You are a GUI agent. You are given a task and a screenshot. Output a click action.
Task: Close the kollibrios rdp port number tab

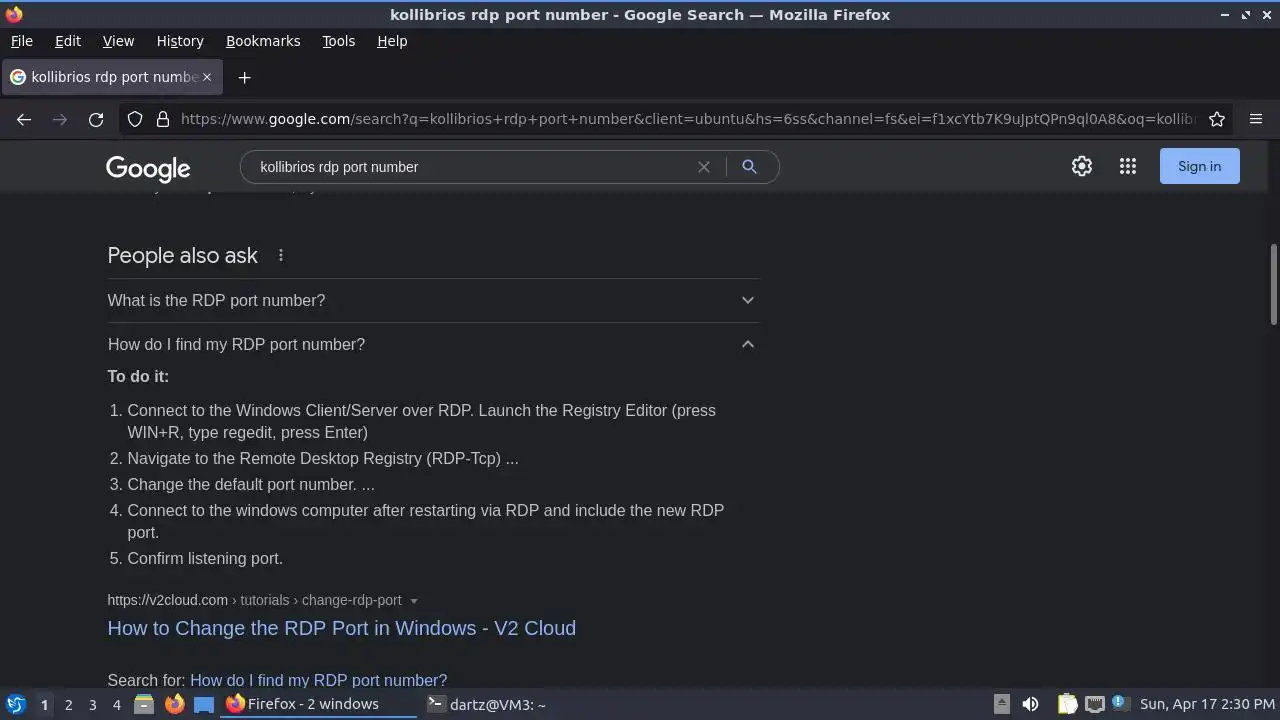(x=207, y=77)
